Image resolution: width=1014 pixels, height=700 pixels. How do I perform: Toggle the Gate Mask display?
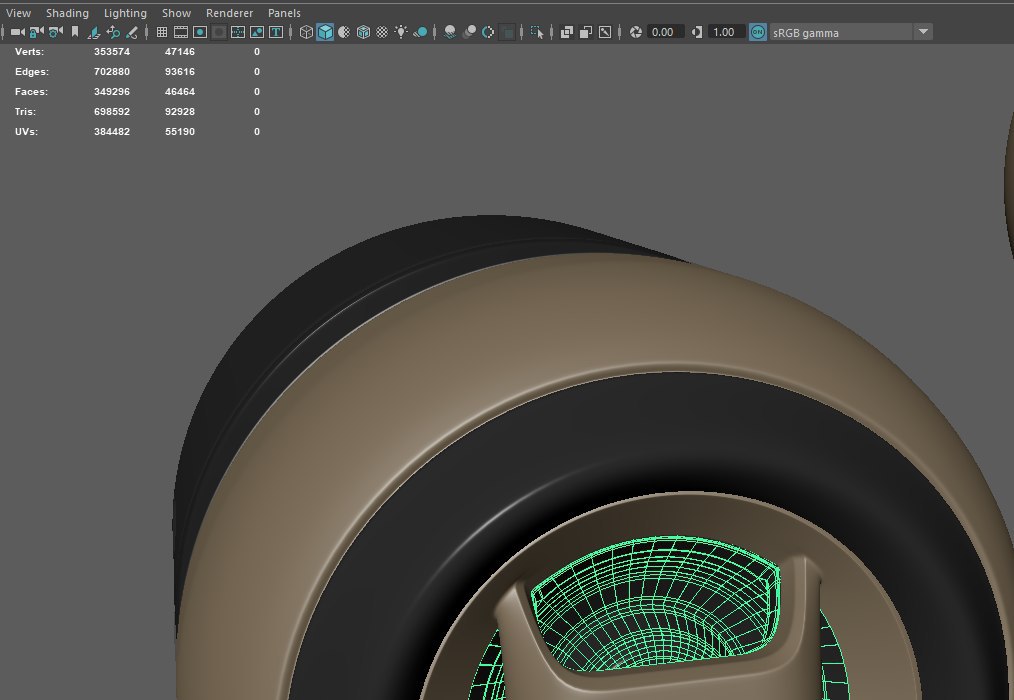click(219, 32)
